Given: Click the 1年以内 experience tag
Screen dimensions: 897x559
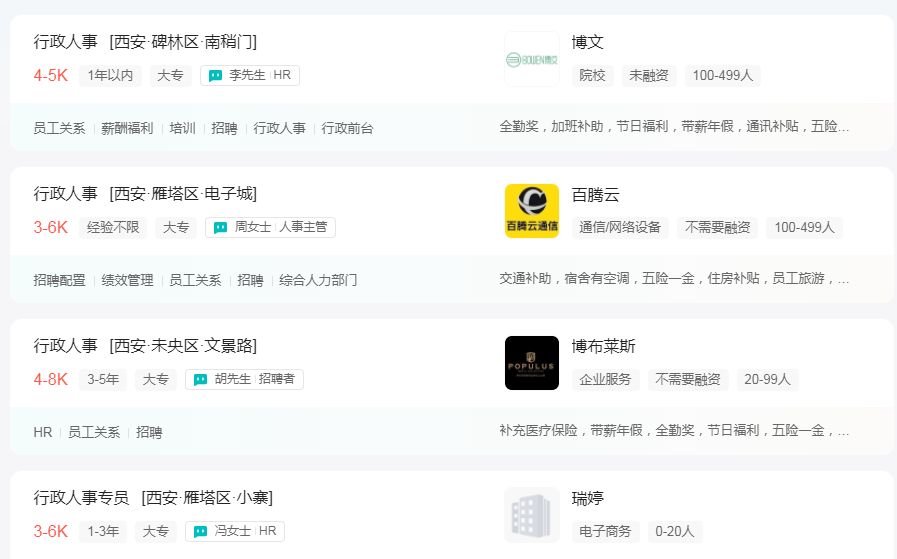Looking at the screenshot, I should click(110, 76).
